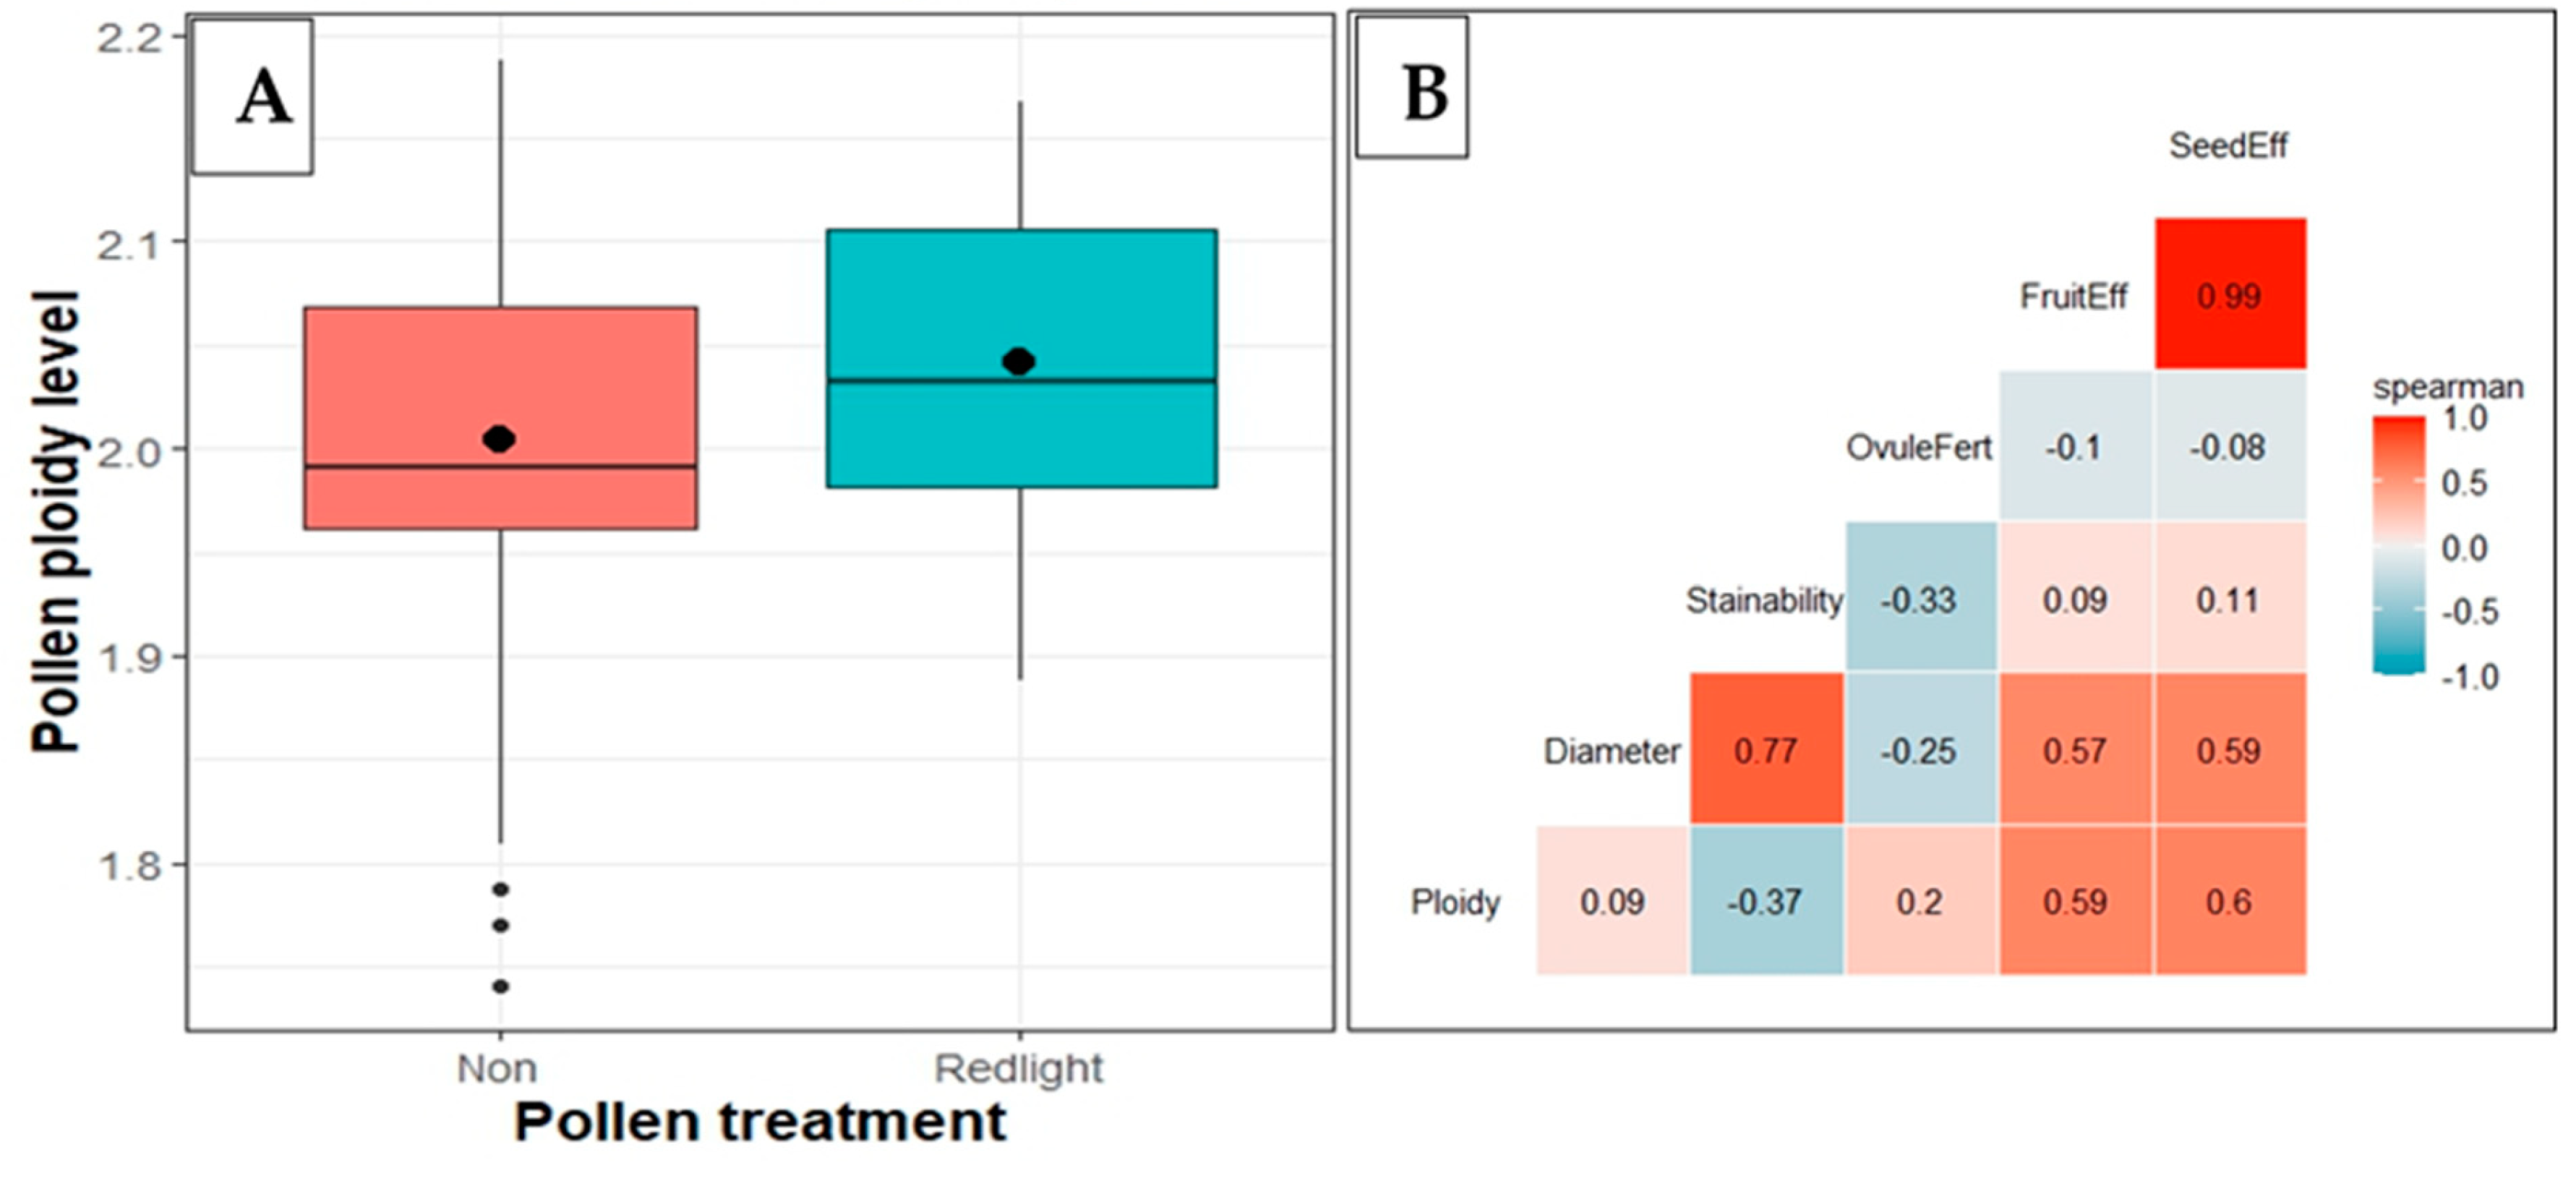
Task: Click the Stainability row label
Action: (x=1764, y=600)
